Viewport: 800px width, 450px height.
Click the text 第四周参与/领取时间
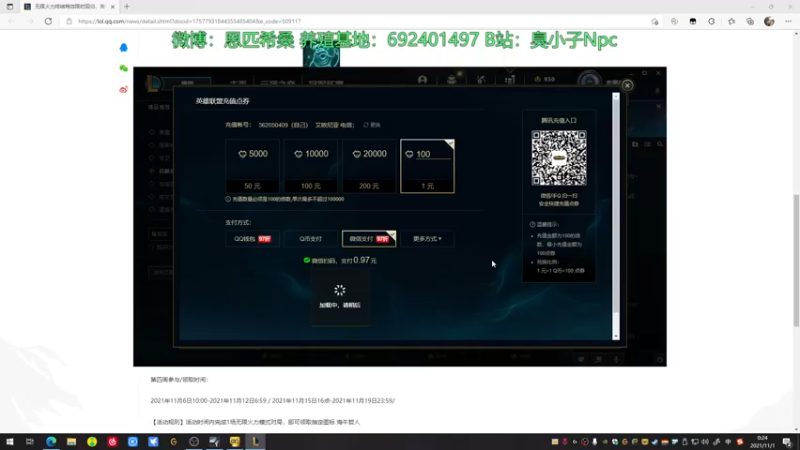point(179,380)
